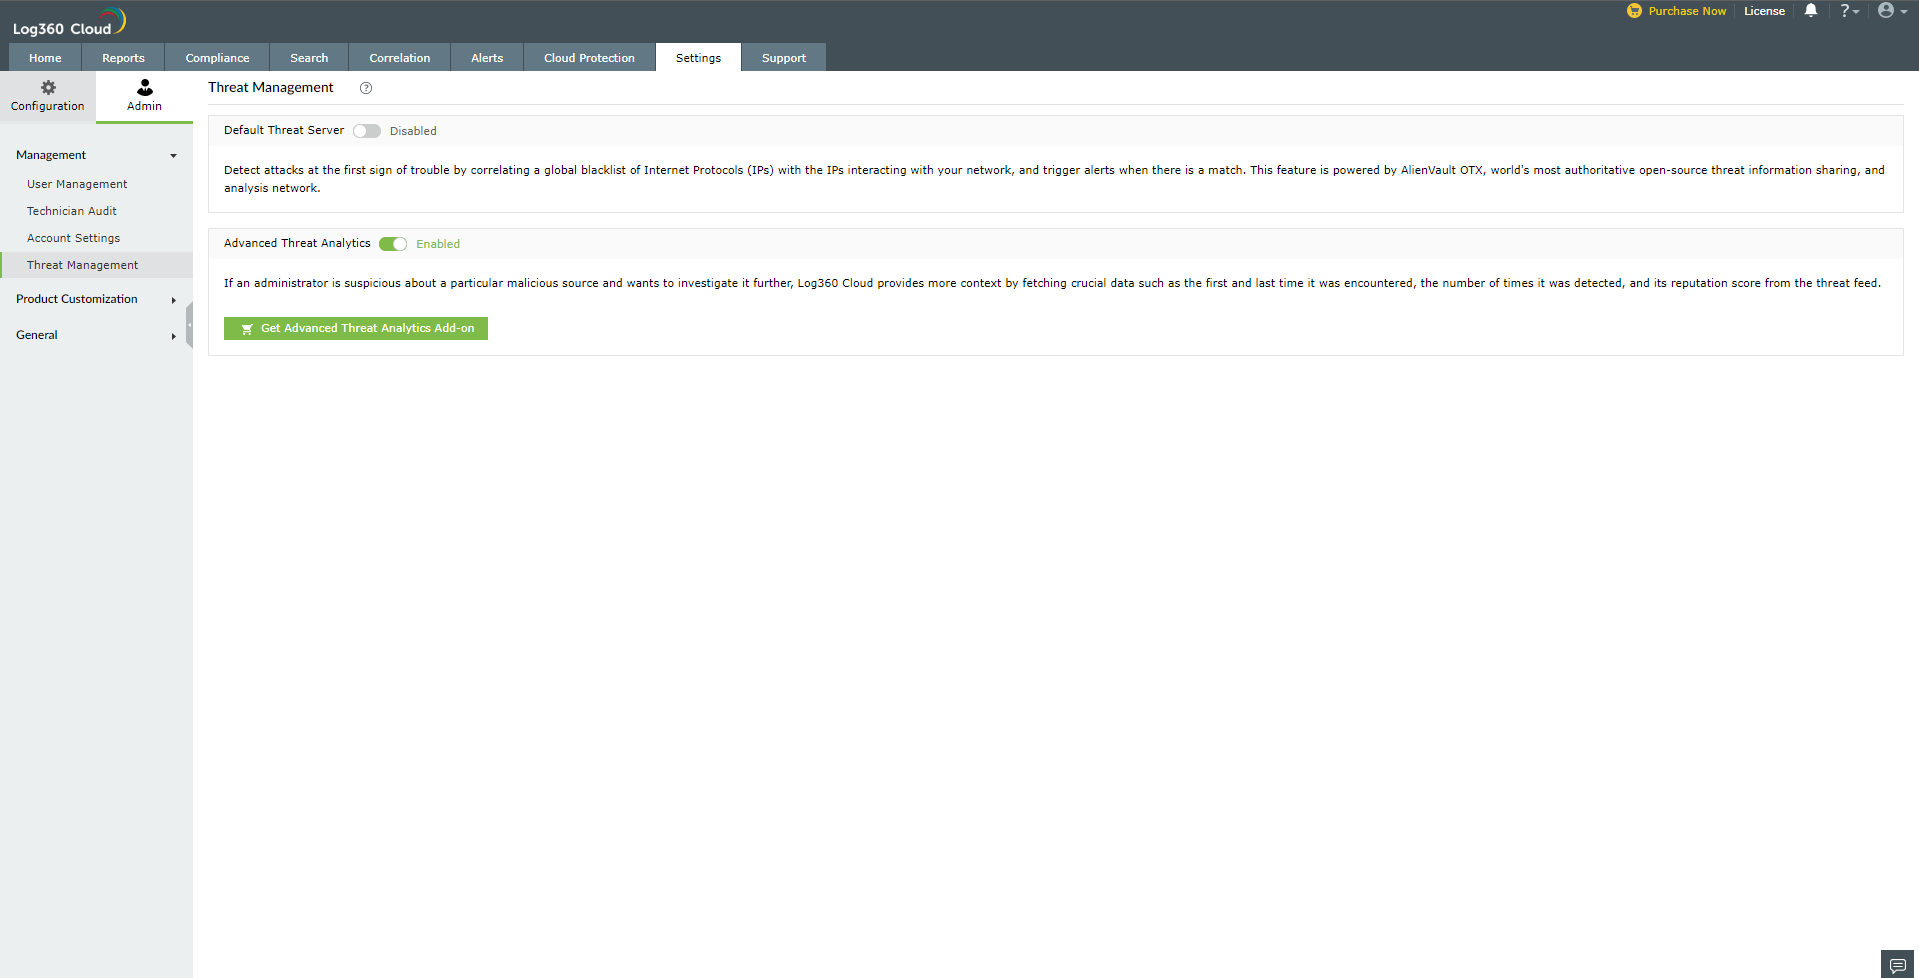This screenshot has width=1919, height=978.
Task: Select the Settings tab
Action: click(x=698, y=58)
